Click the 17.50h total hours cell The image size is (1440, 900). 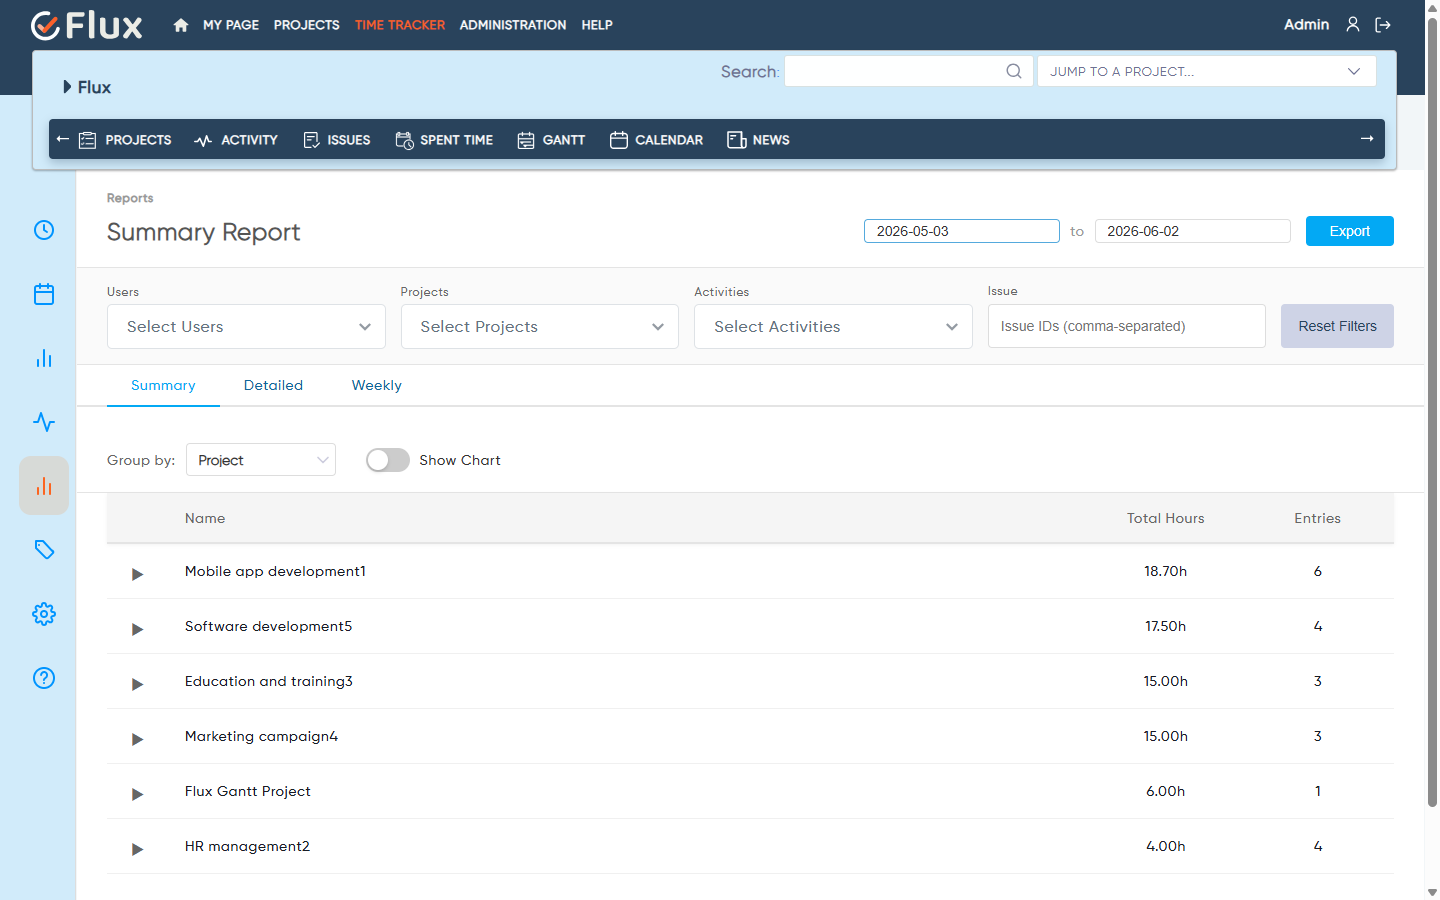pos(1166,626)
